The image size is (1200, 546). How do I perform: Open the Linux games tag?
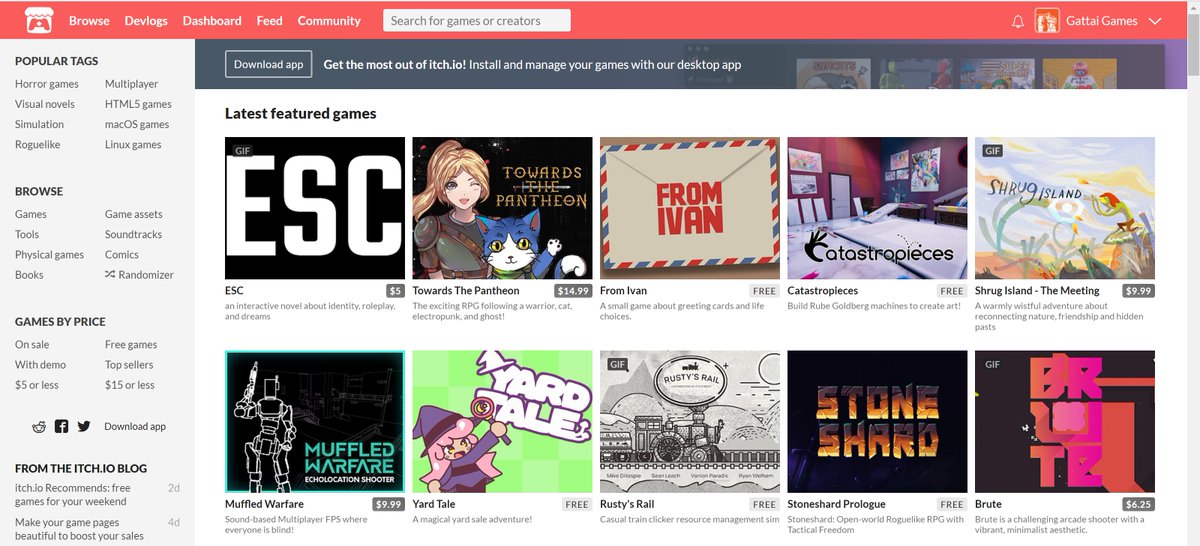pyautogui.click(x=133, y=144)
